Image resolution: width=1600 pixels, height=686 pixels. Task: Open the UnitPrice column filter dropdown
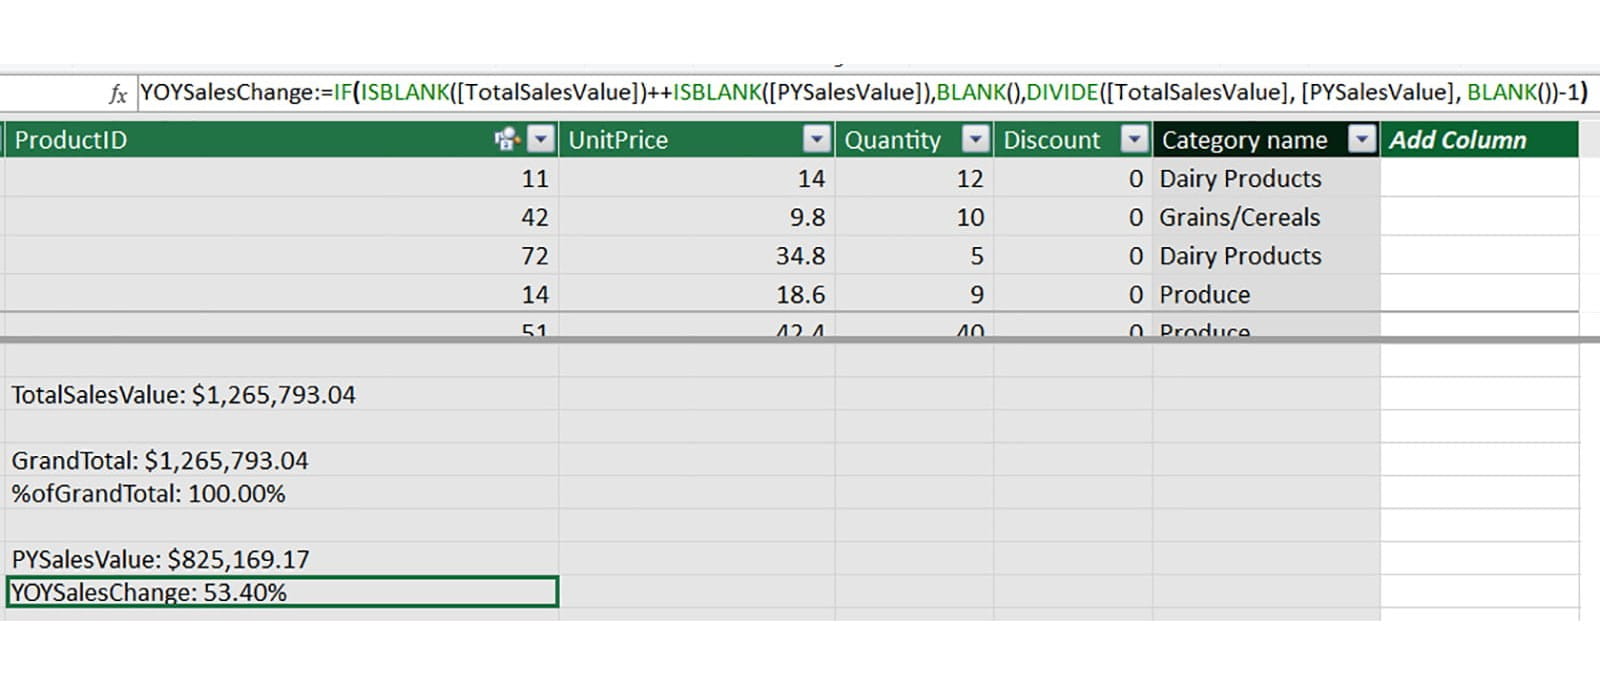817,140
